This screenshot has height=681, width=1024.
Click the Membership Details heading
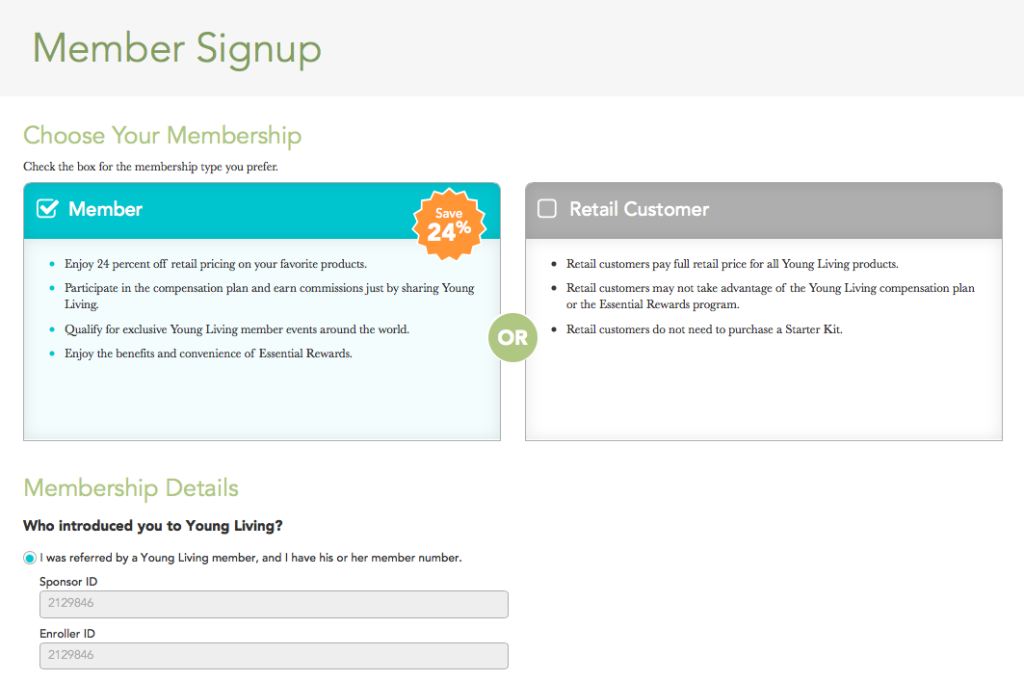[130, 488]
